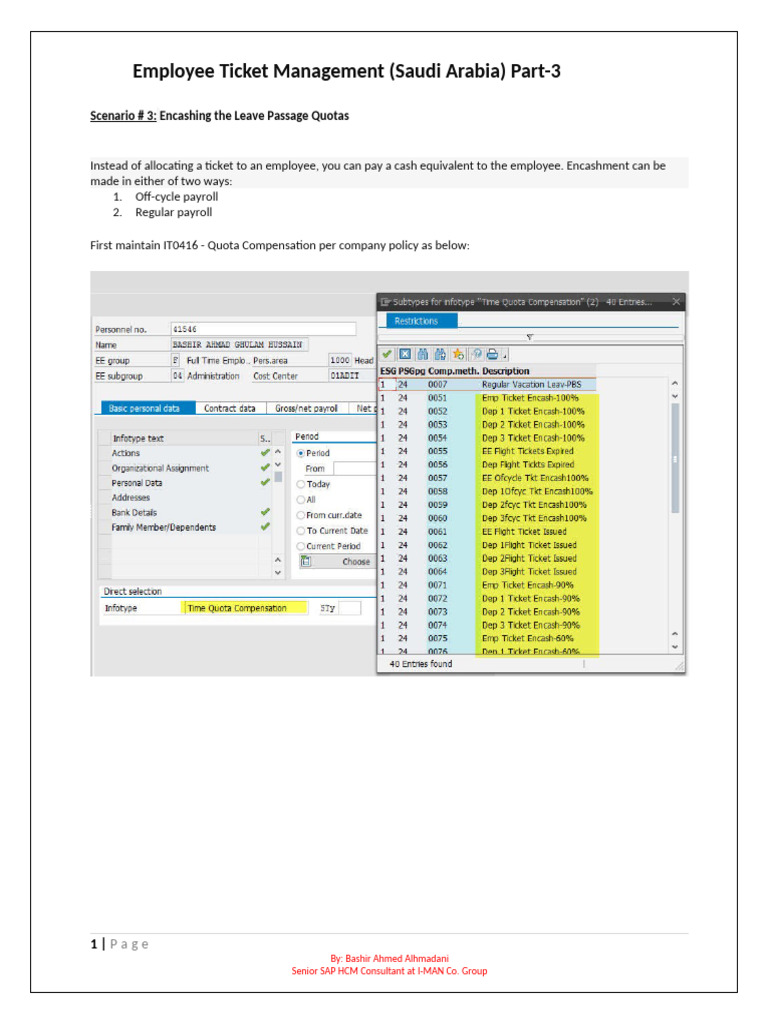Select the Today radio button

click(301, 485)
